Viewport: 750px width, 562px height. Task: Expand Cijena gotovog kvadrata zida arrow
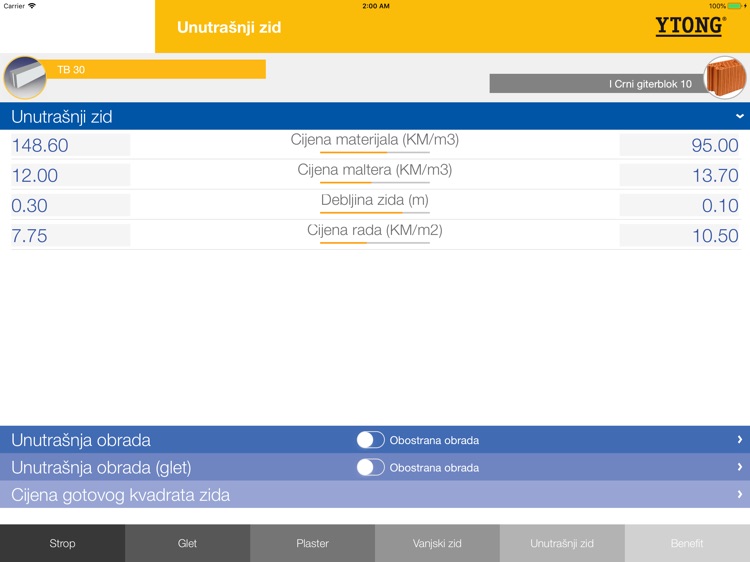tap(739, 494)
